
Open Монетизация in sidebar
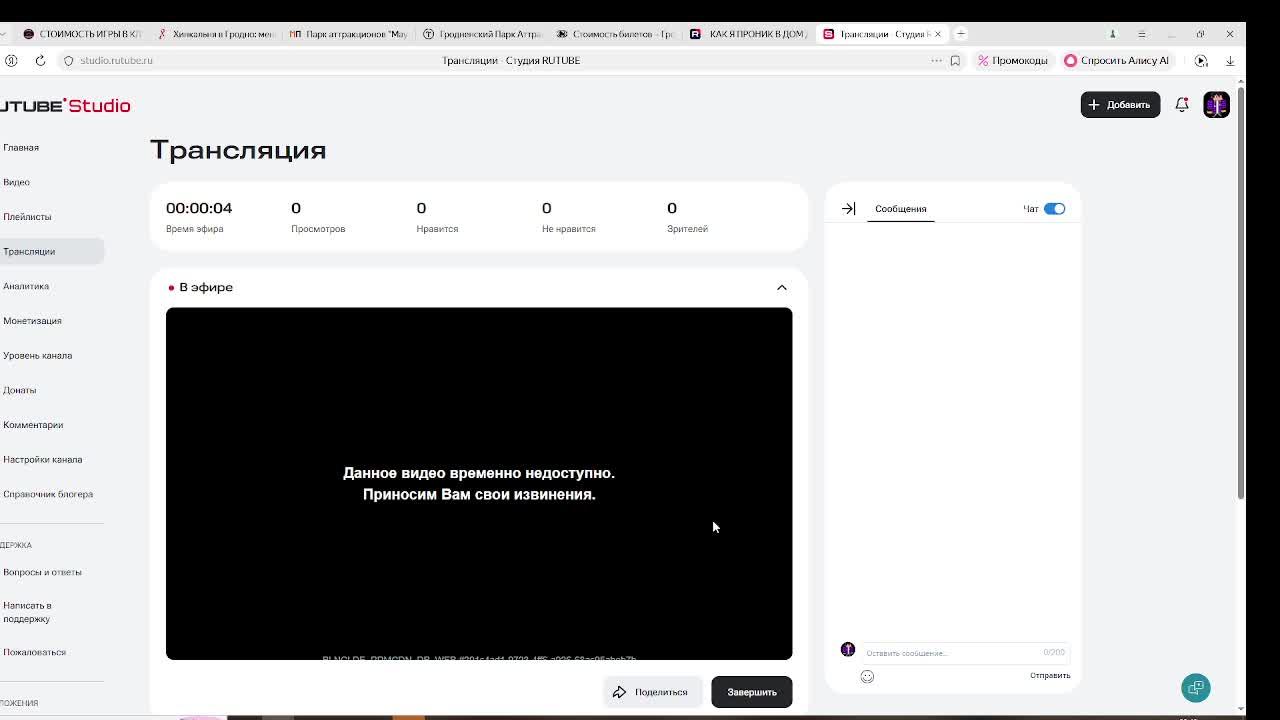point(32,321)
